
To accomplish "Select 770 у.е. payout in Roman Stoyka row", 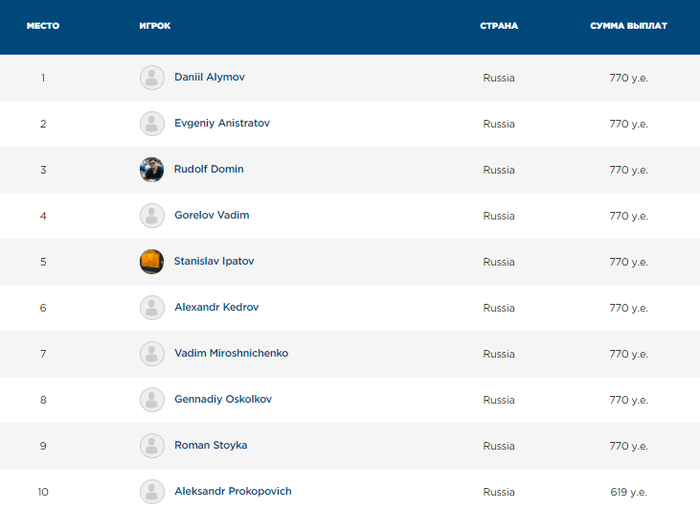I will (629, 446).
